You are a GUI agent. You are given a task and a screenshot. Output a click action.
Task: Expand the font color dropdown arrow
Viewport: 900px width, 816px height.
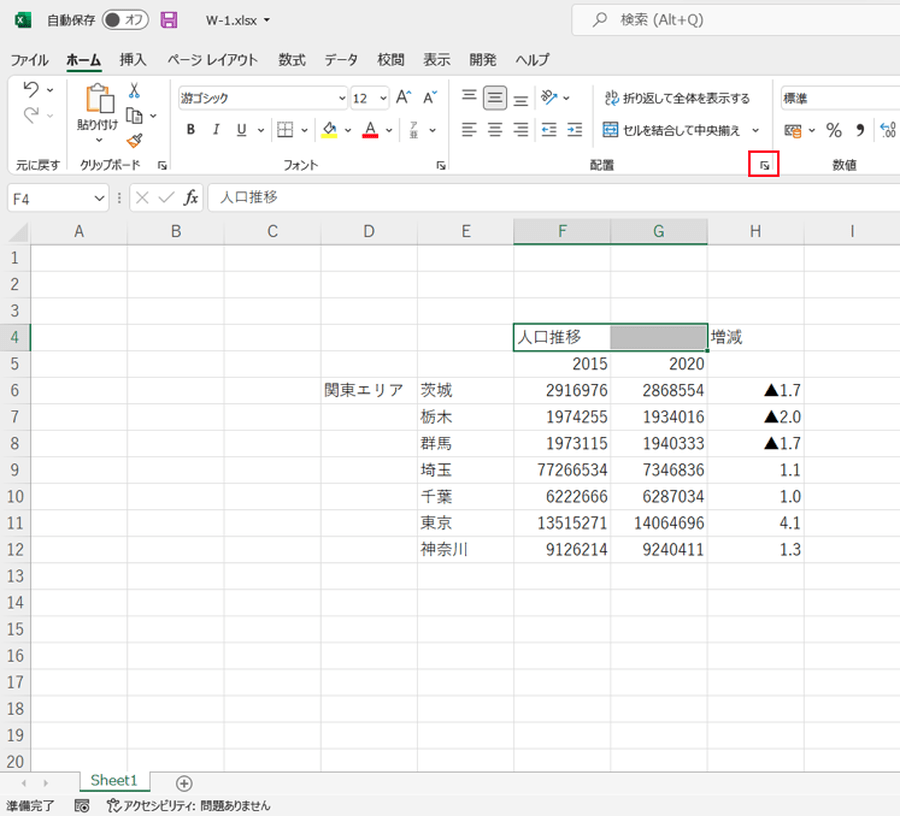click(389, 130)
